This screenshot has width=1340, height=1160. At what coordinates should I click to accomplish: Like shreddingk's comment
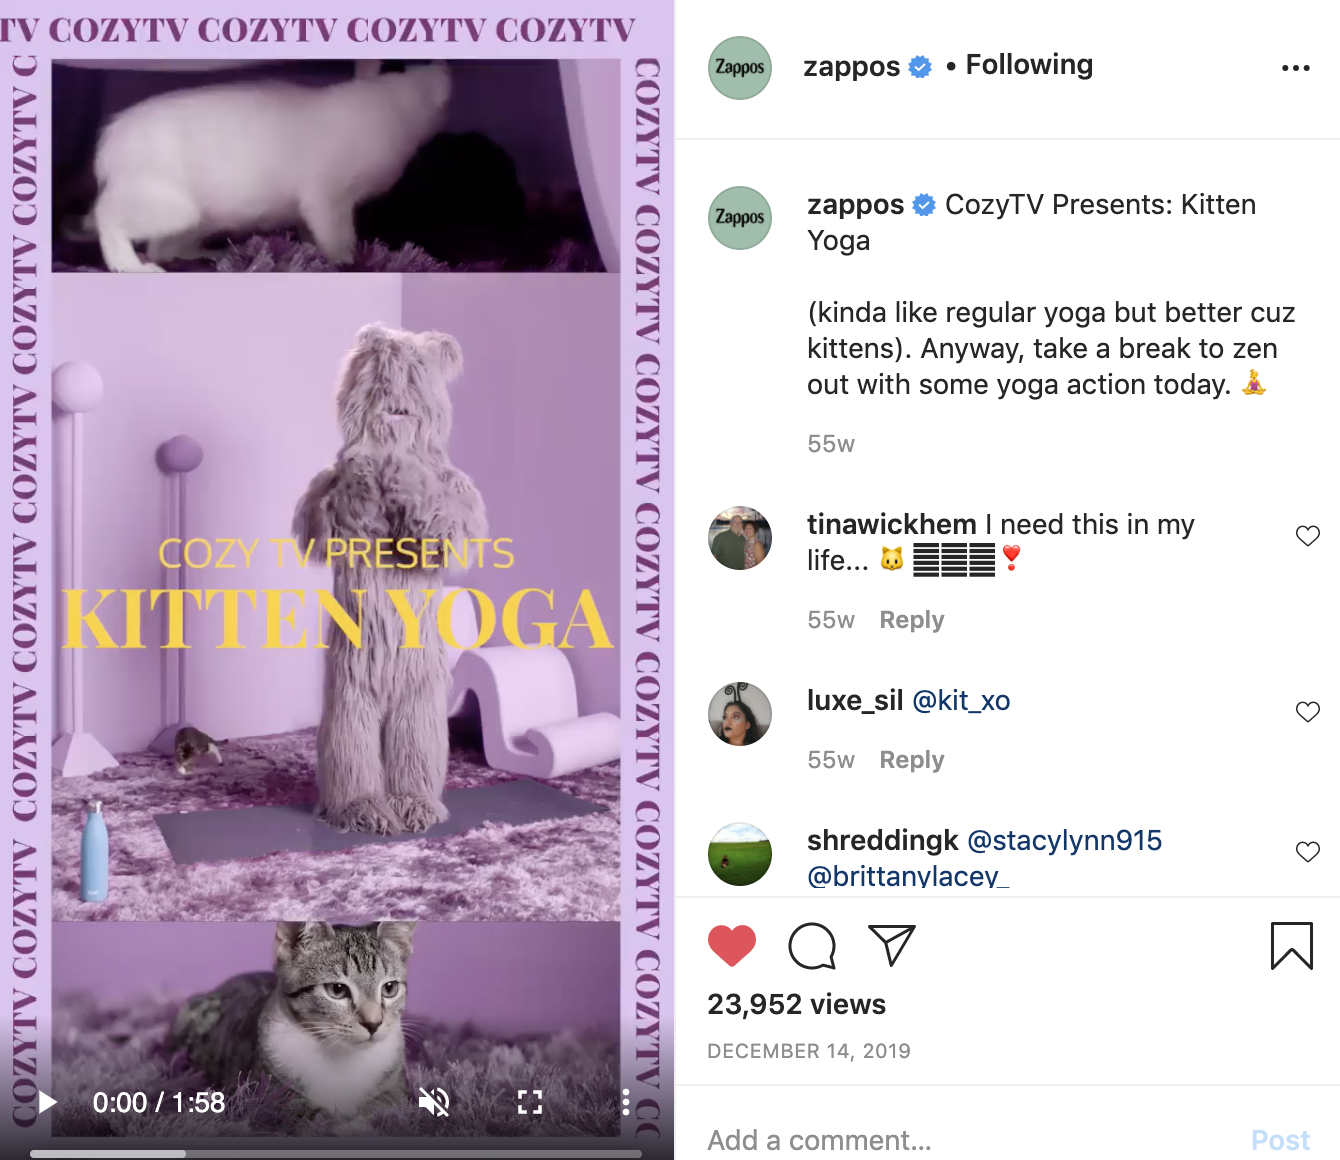coord(1308,852)
